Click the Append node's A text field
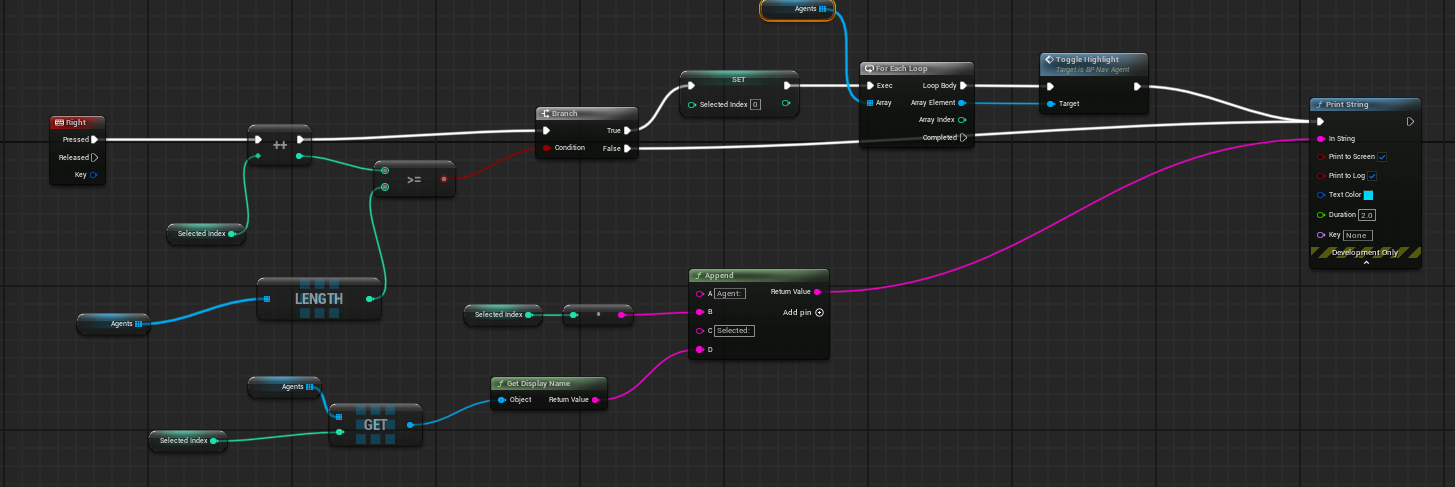The width and height of the screenshot is (1455, 487). coord(730,293)
